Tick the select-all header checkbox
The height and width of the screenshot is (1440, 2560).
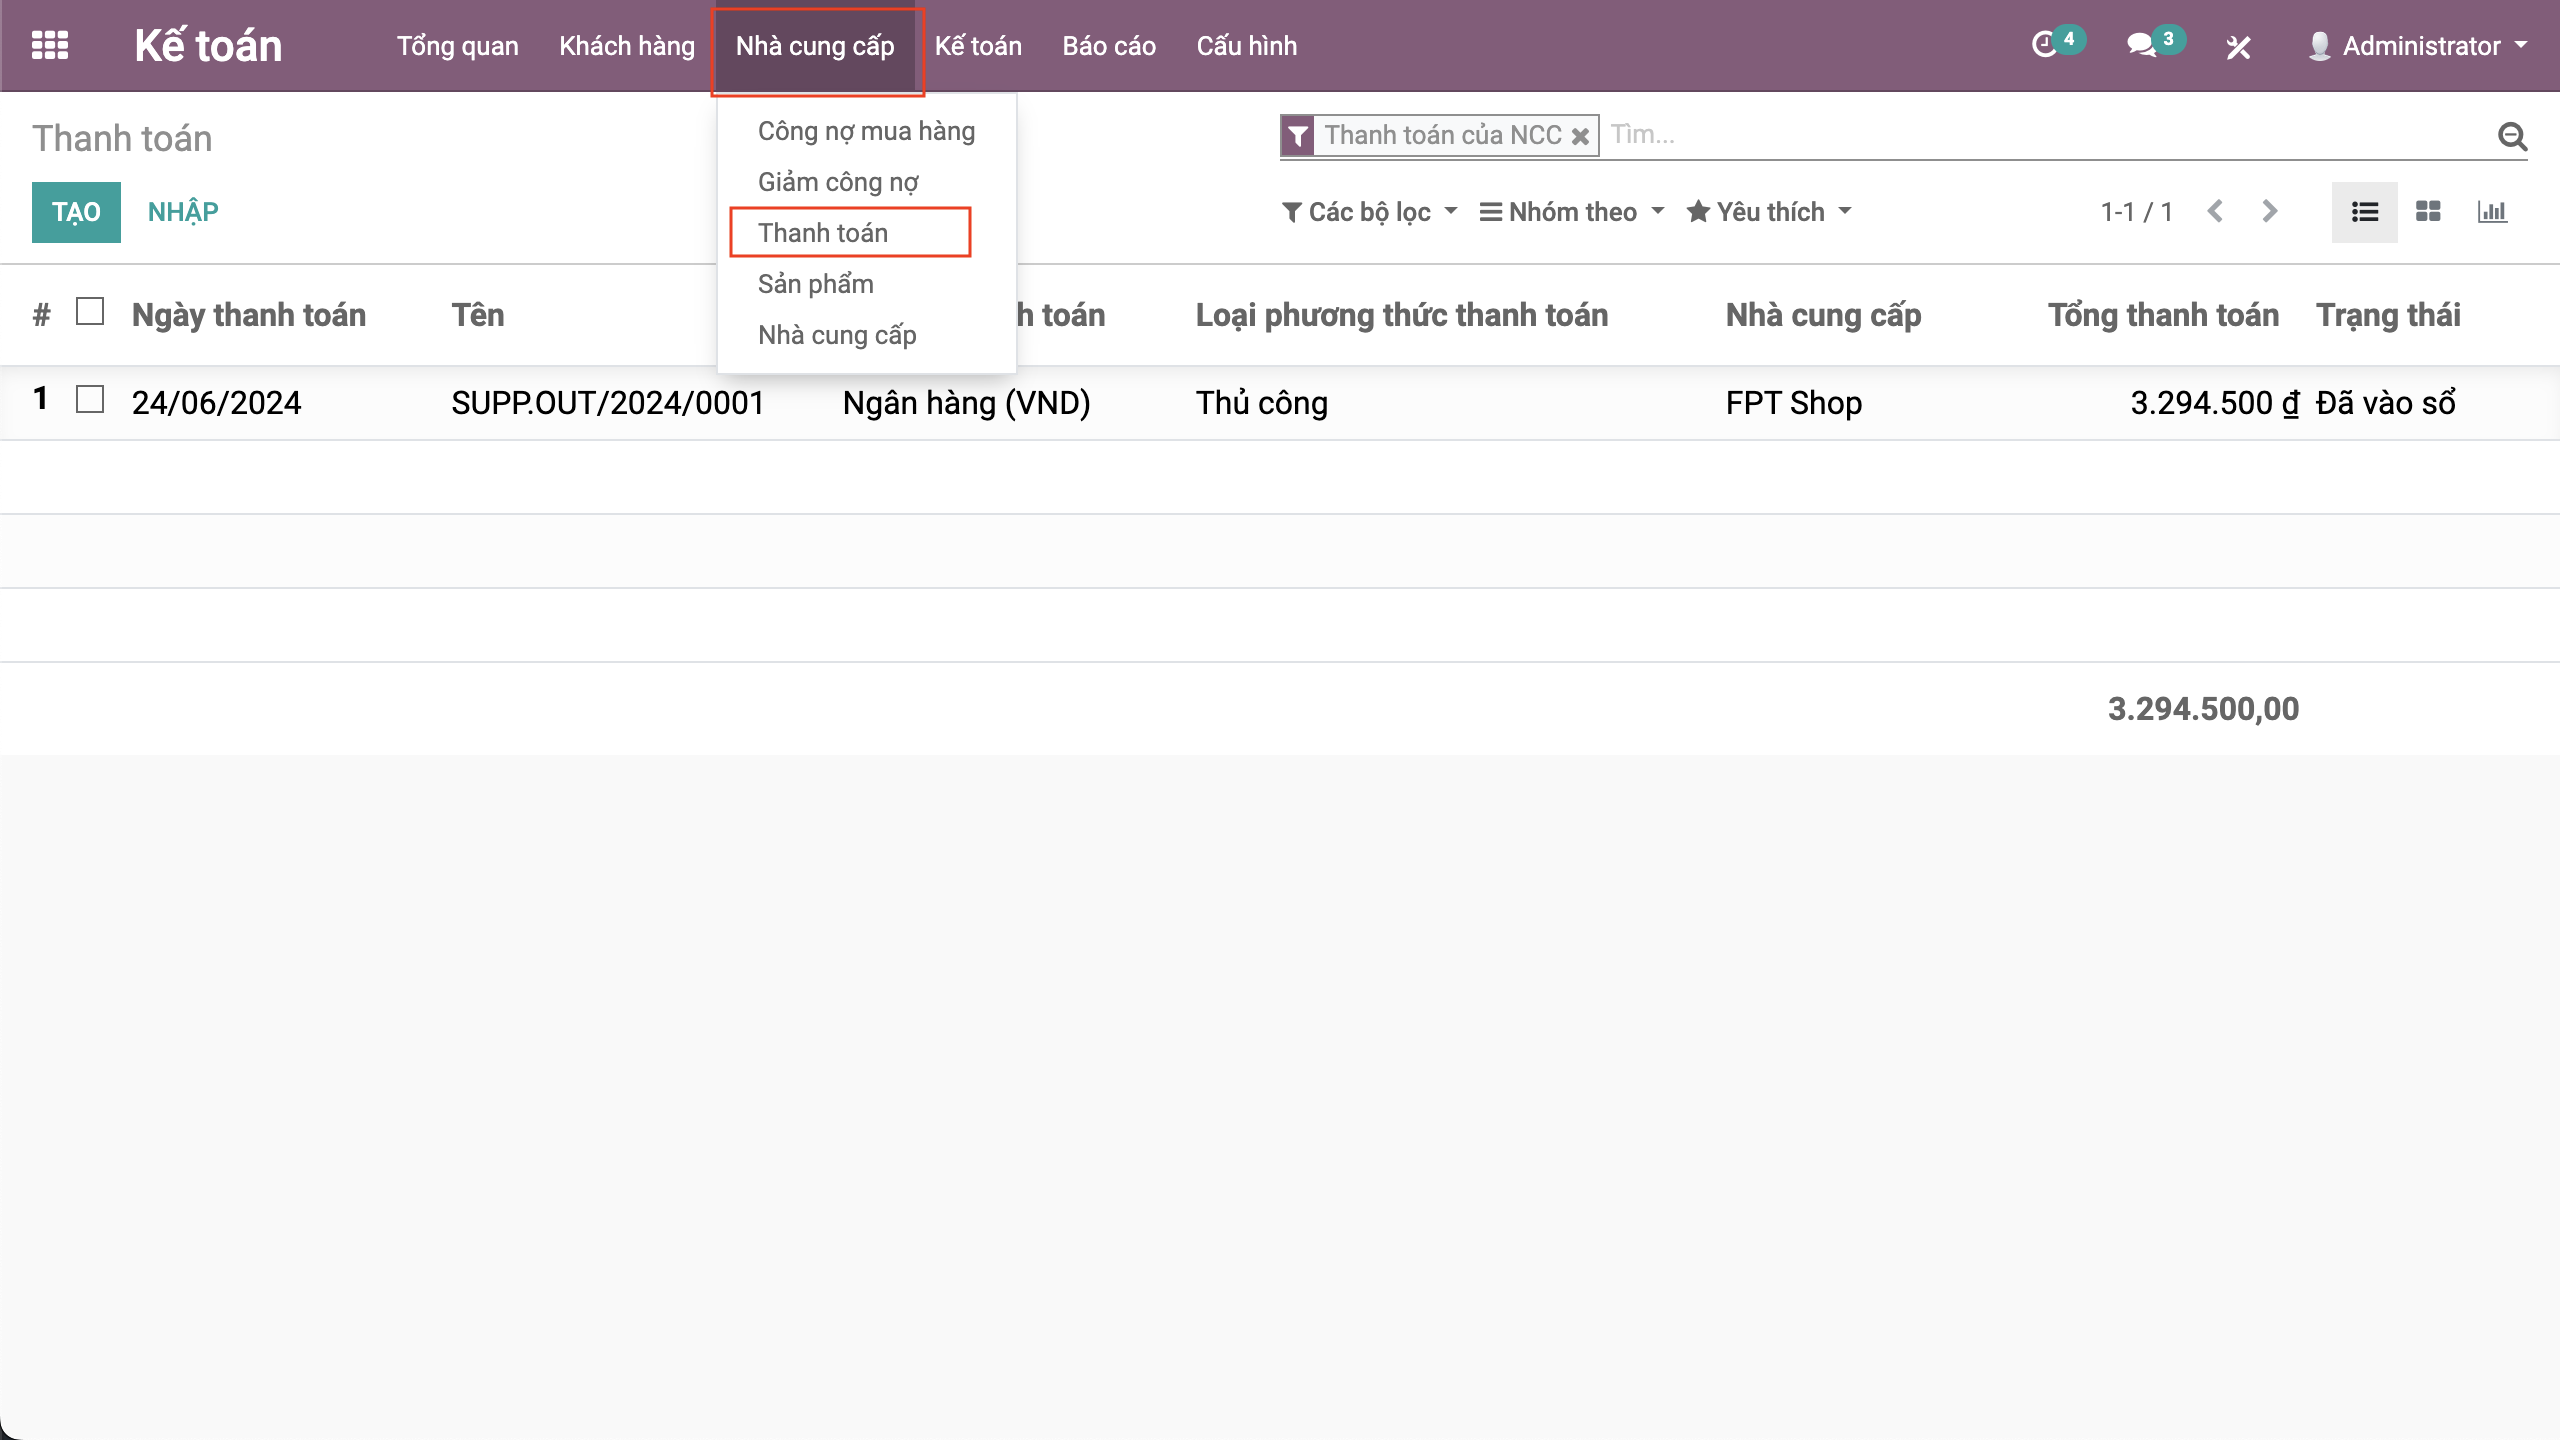click(90, 312)
